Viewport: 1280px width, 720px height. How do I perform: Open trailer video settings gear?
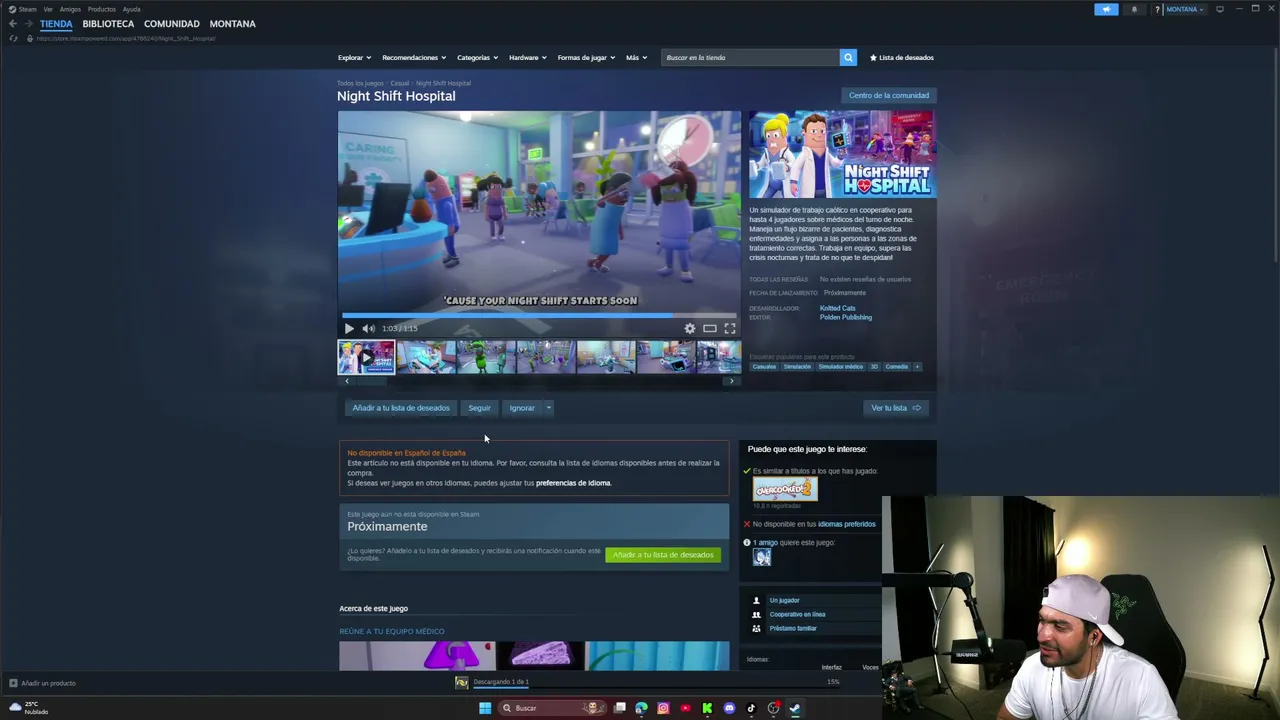coord(689,328)
